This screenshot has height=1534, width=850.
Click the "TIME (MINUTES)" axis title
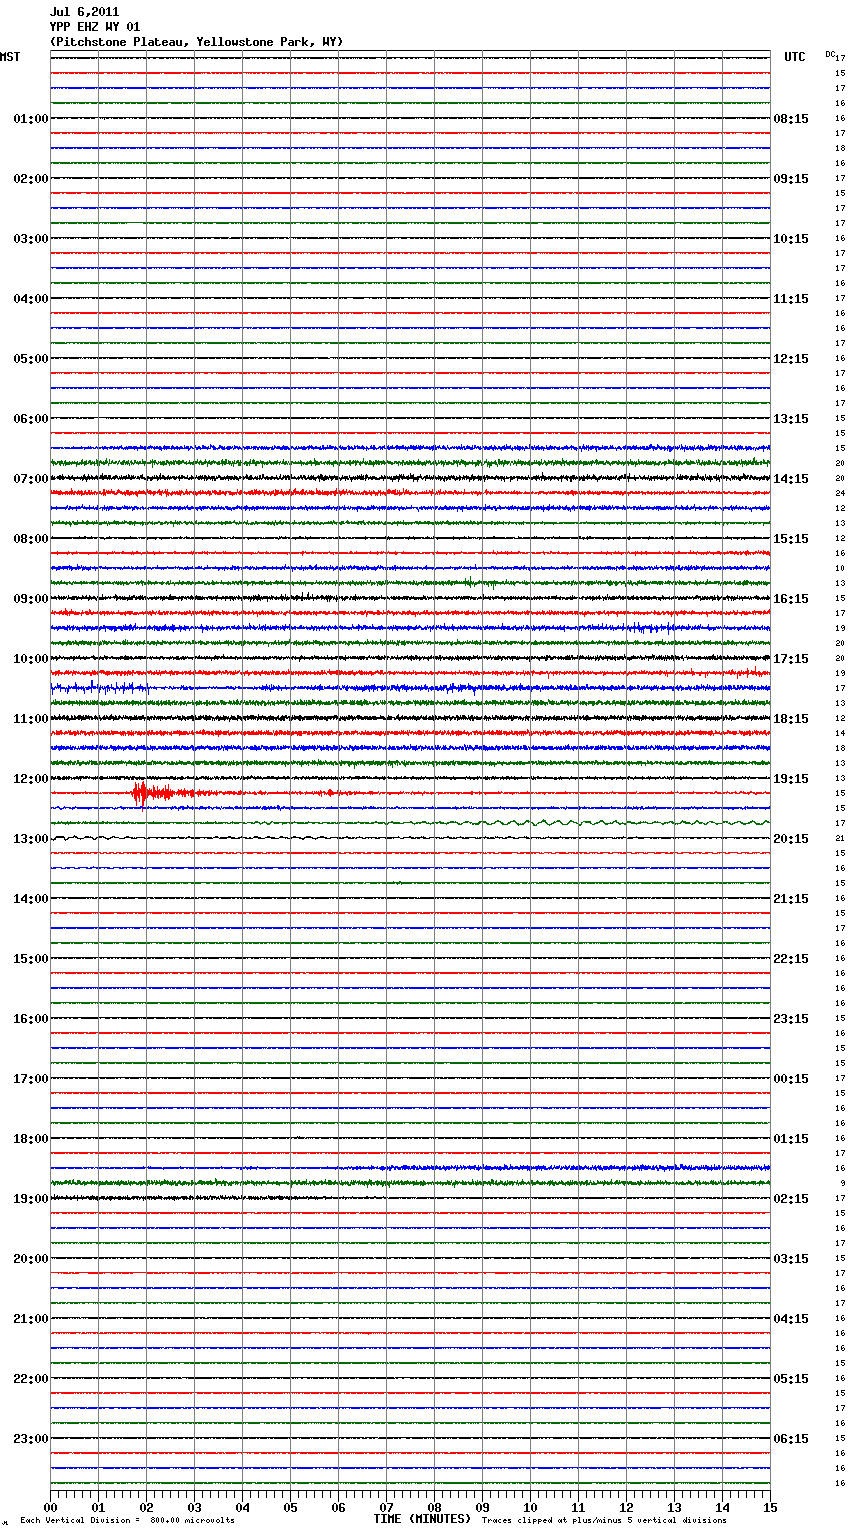pos(422,1519)
